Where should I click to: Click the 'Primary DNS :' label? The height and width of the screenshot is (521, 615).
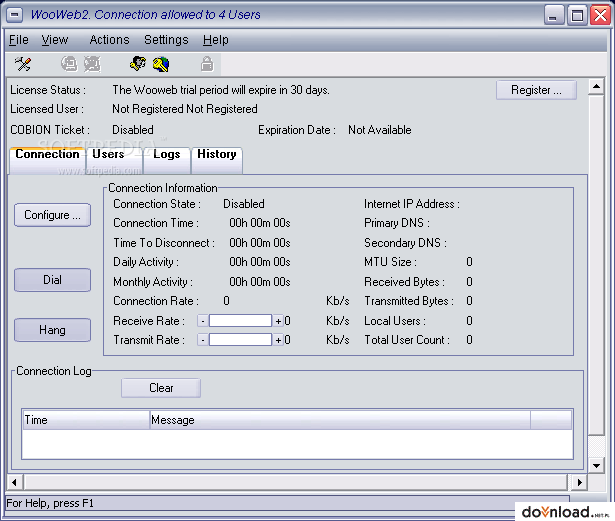(397, 223)
